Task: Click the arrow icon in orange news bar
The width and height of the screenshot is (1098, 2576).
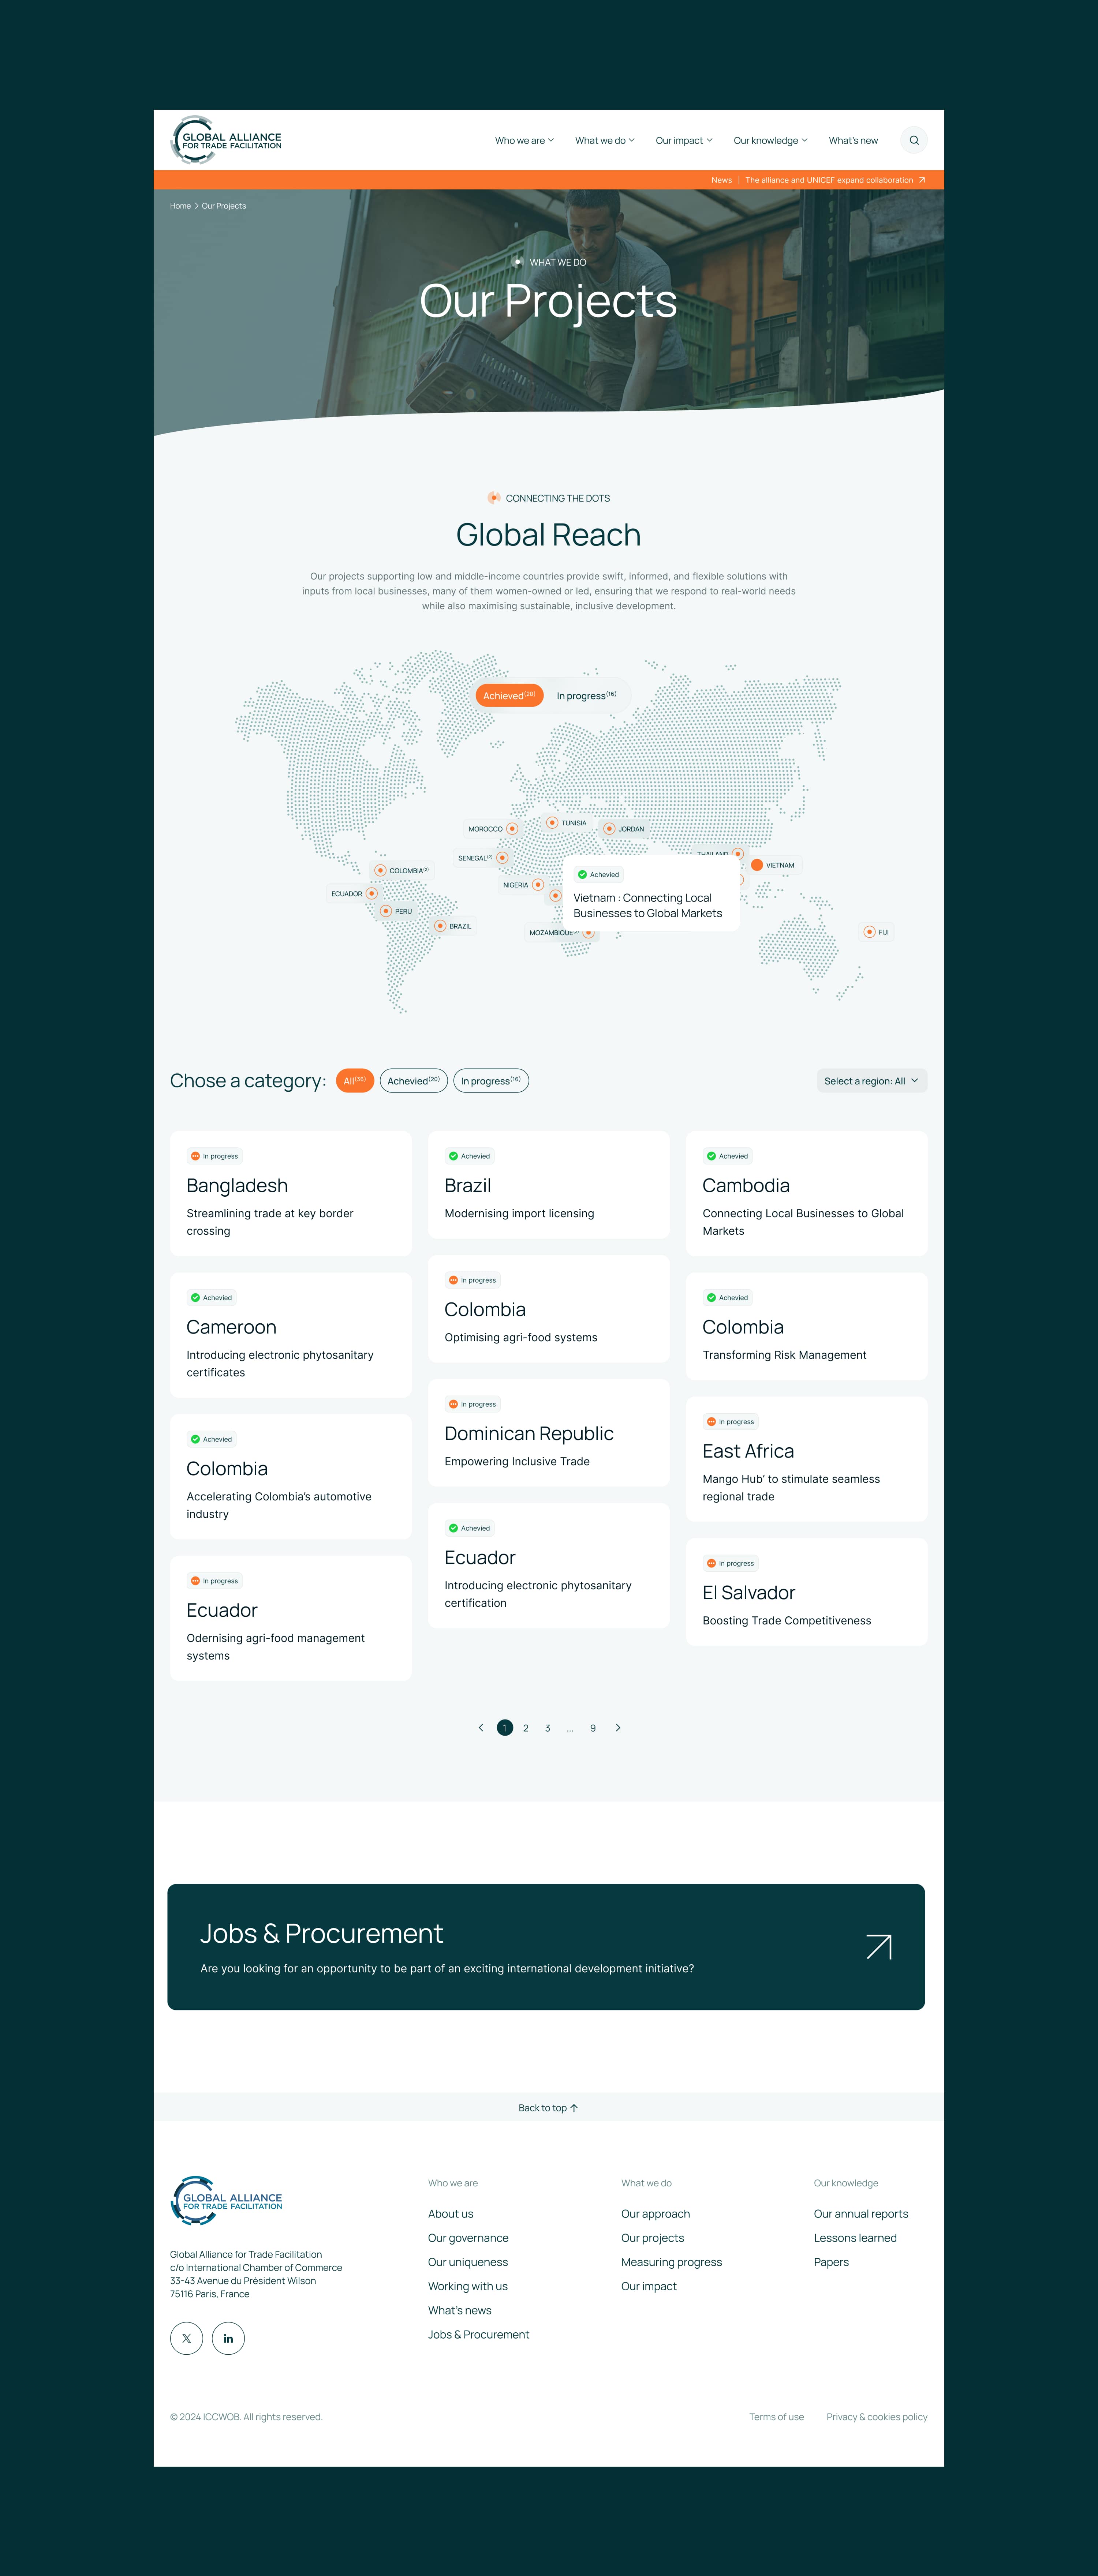Action: pos(922,180)
